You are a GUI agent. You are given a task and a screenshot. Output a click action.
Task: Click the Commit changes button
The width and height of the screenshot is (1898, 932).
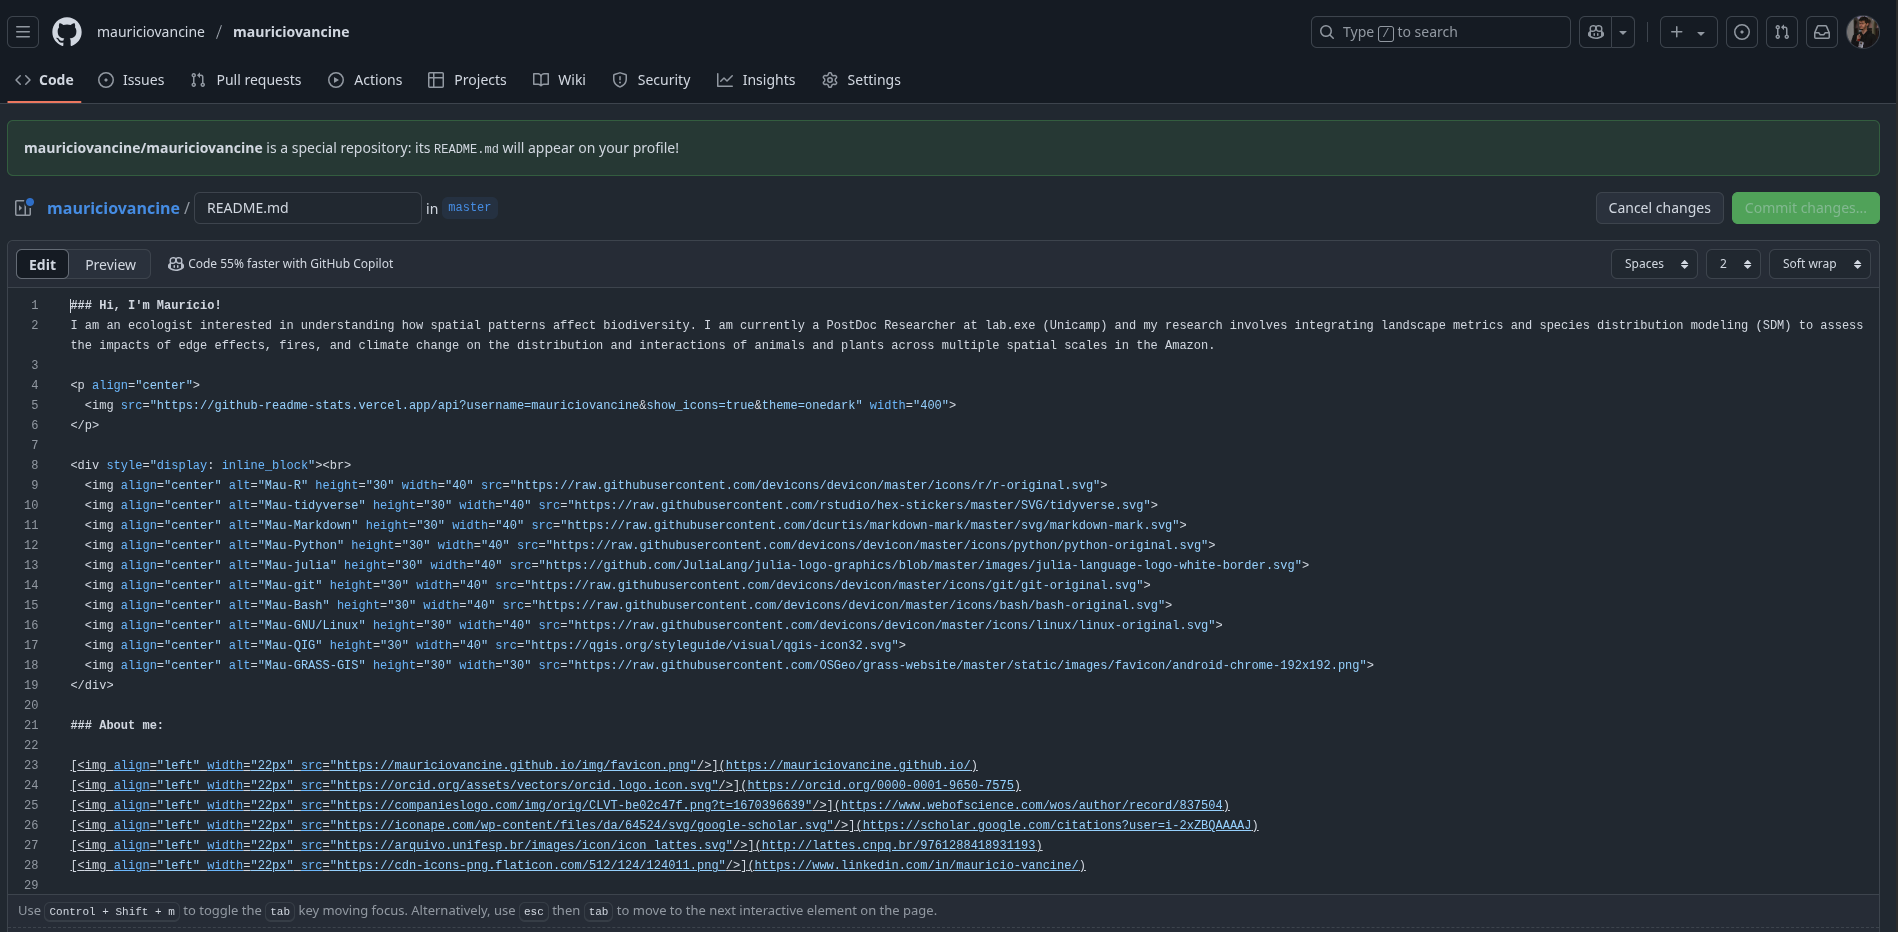tap(1805, 208)
